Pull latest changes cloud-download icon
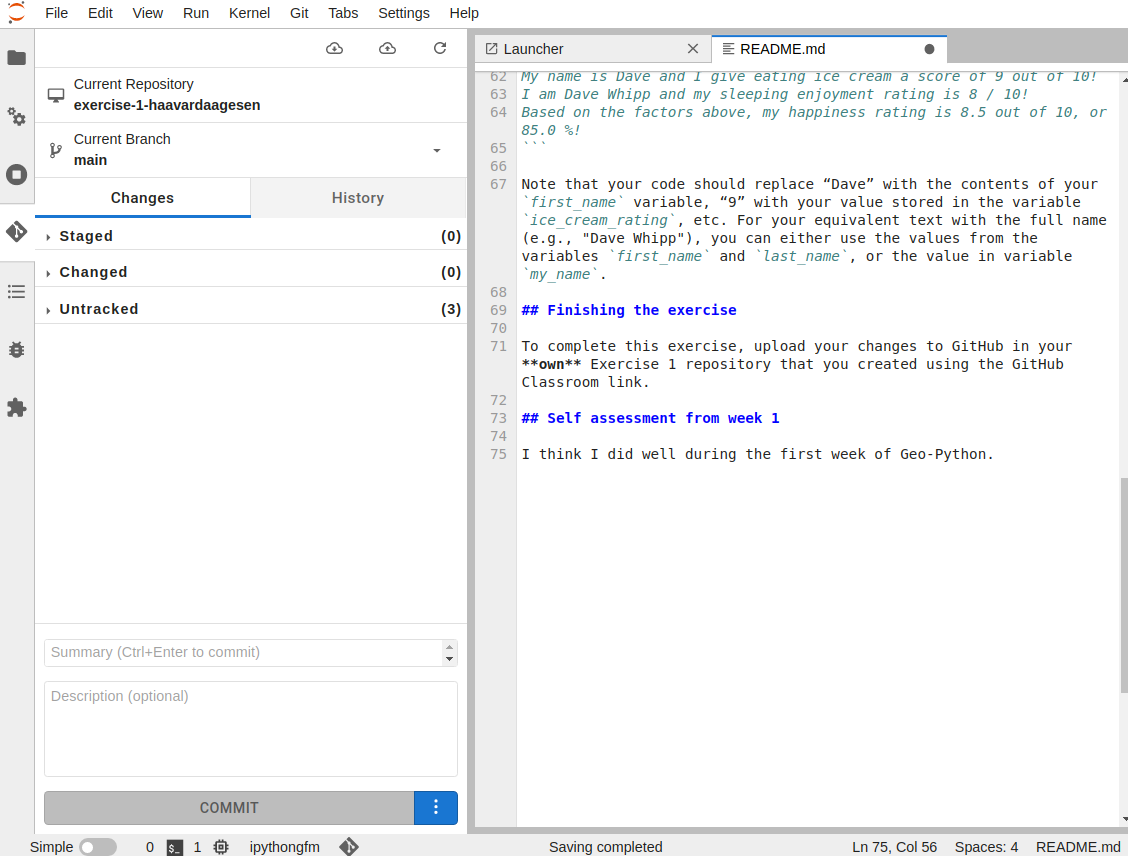Screen dimensions: 1128x856 click(x=335, y=48)
